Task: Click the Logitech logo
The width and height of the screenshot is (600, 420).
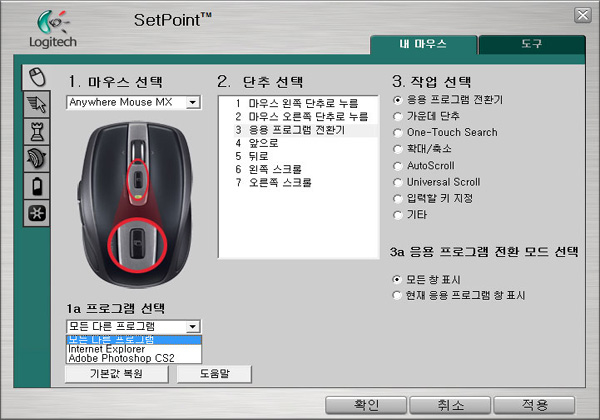Action: (53, 29)
